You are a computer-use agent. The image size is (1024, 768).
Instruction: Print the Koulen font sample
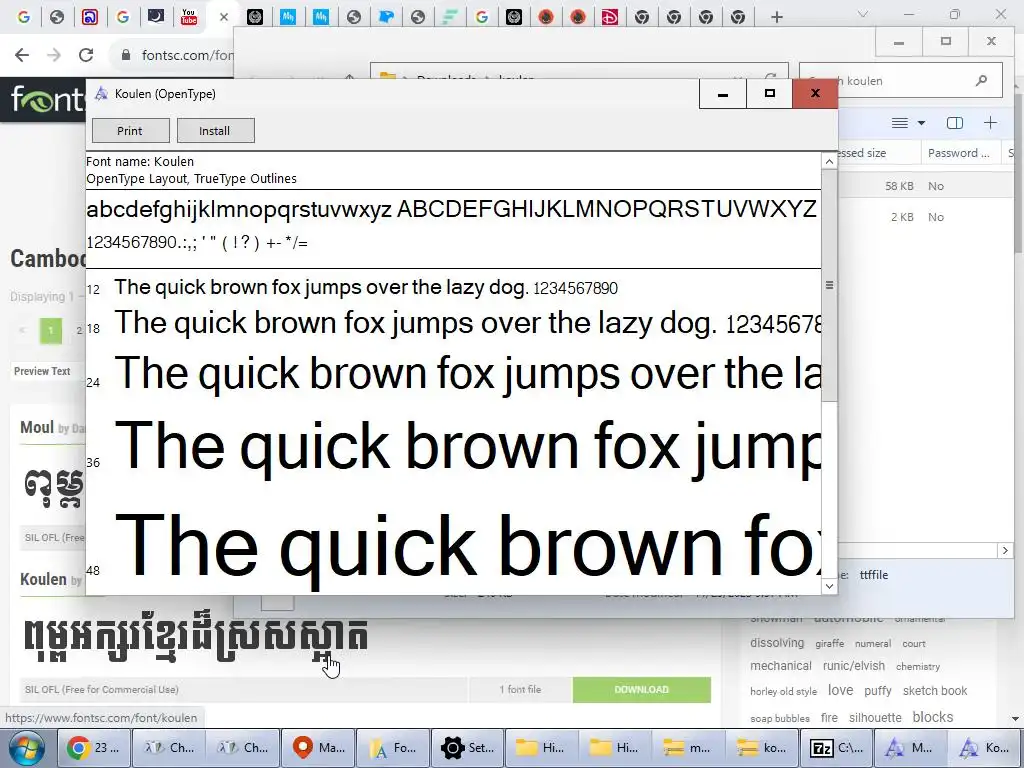tap(131, 131)
